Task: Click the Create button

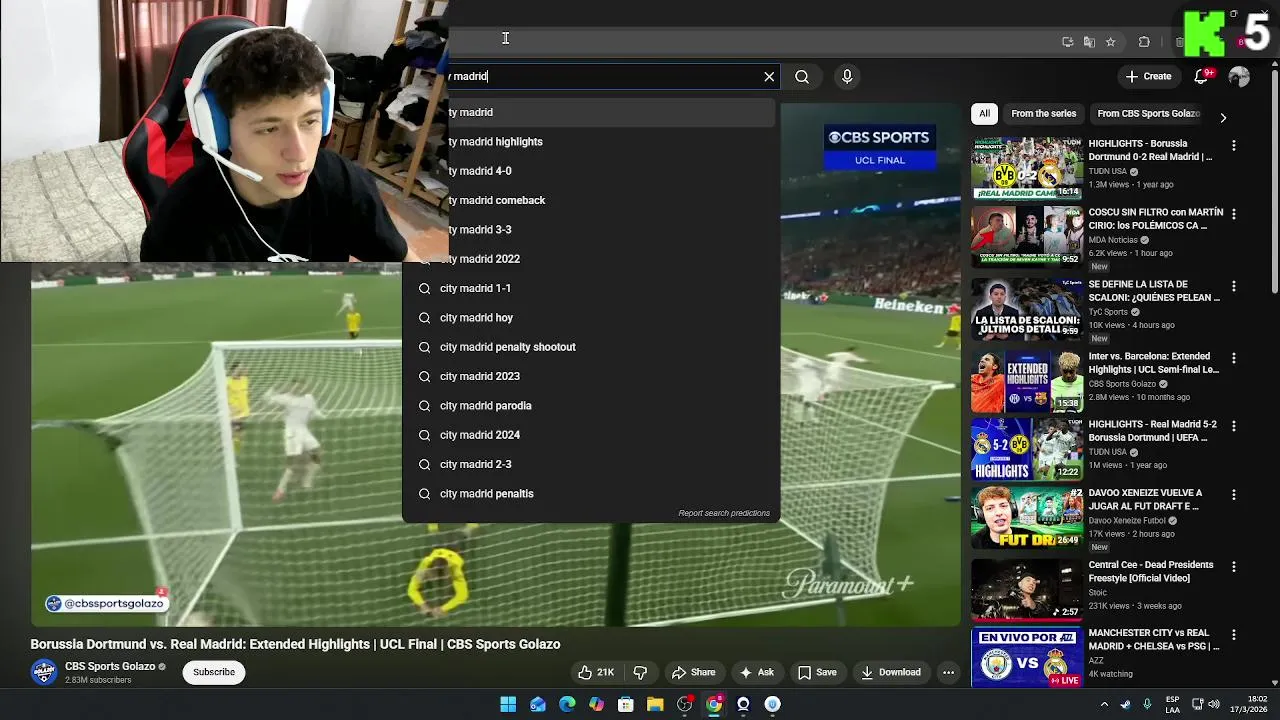Action: tap(1148, 76)
